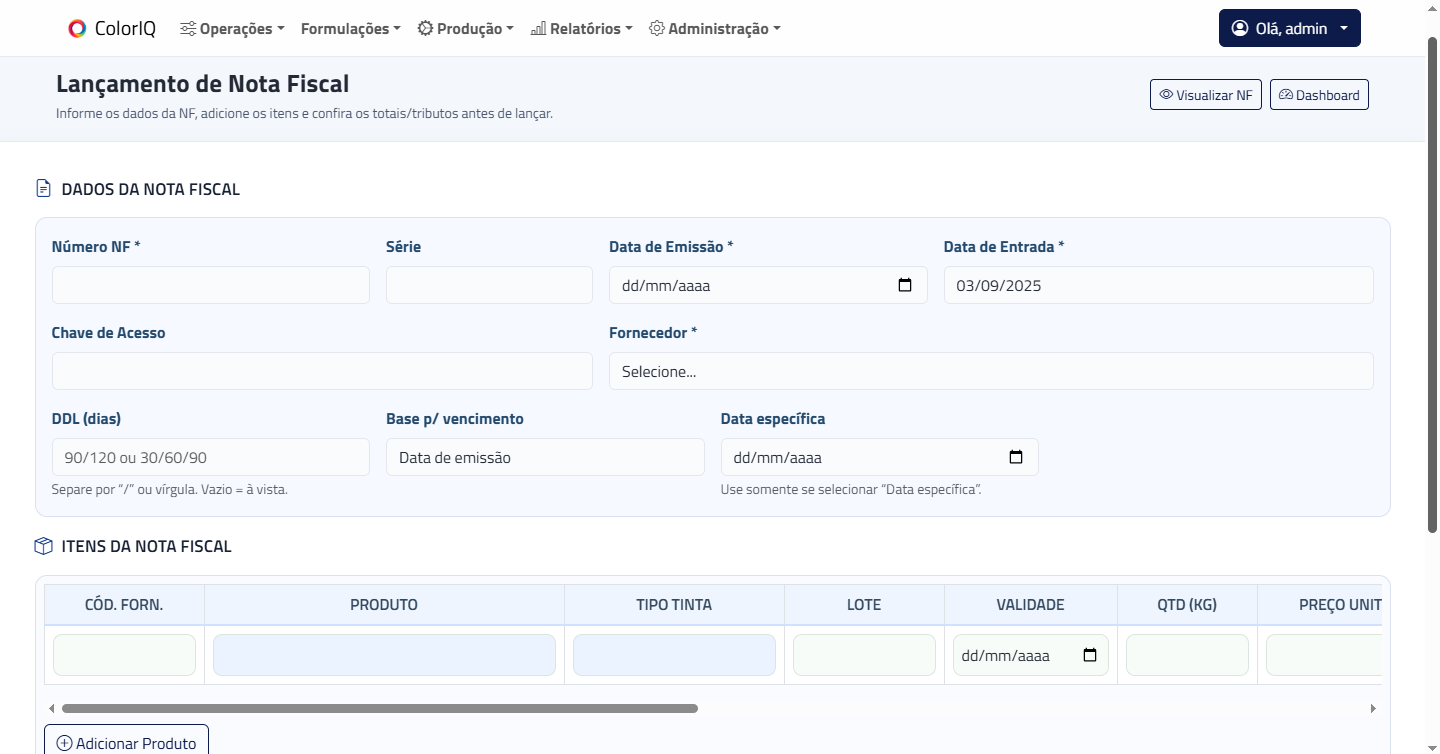Click the CÓD. FORN. column header
Screen dimensions: 1440x754
coord(124,605)
